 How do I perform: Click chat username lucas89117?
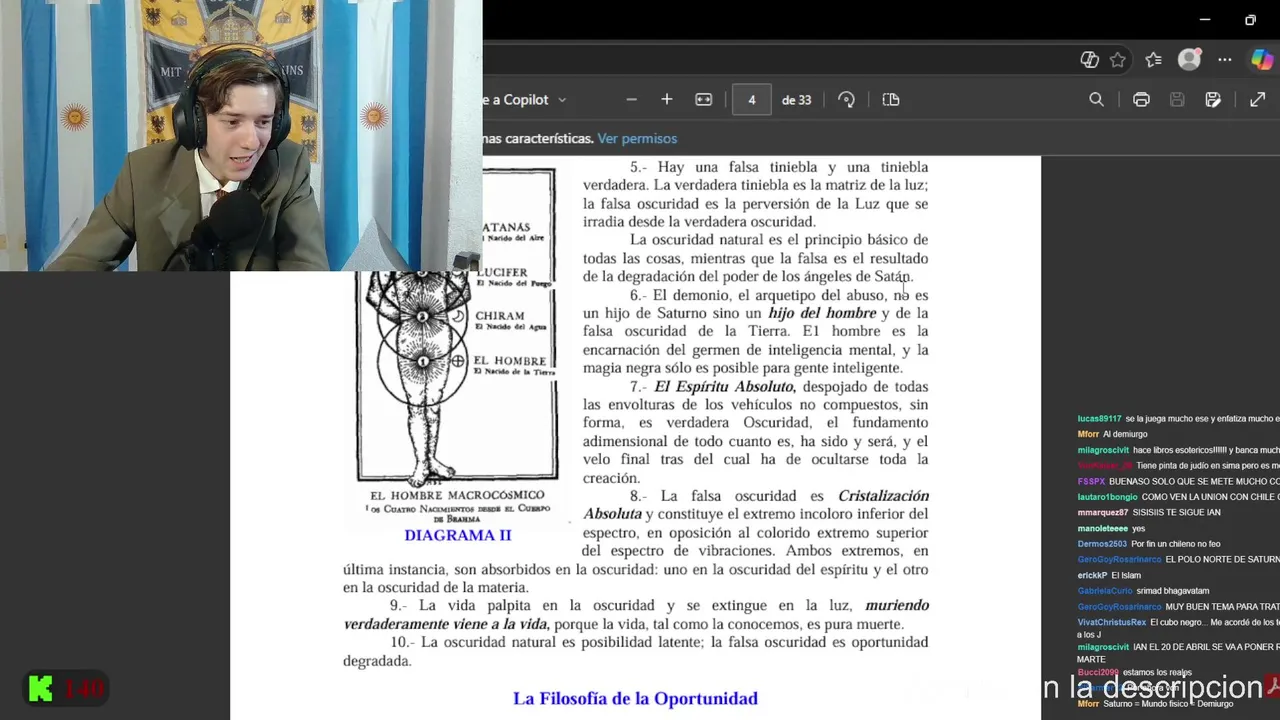pos(1099,419)
